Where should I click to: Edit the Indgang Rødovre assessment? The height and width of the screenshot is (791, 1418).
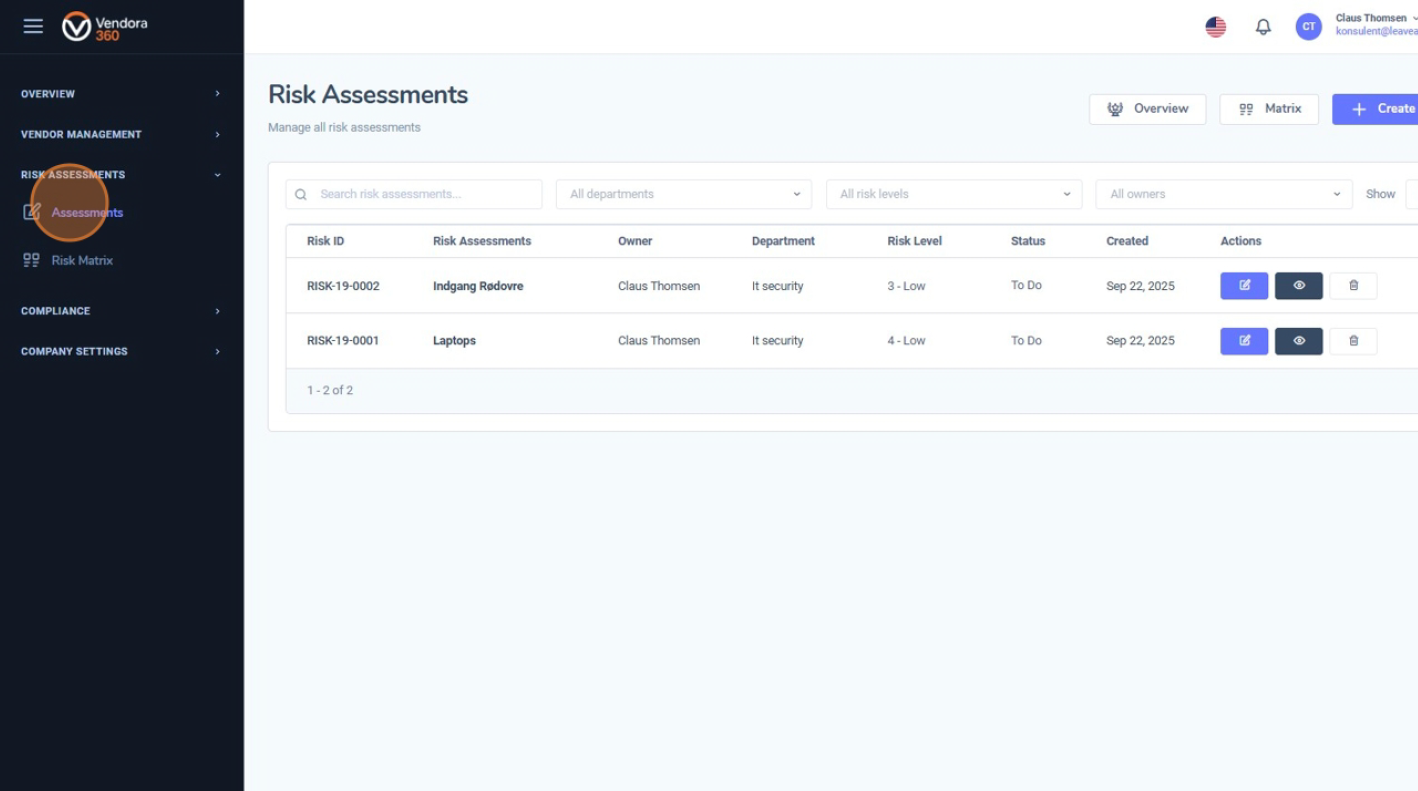tap(1243, 285)
